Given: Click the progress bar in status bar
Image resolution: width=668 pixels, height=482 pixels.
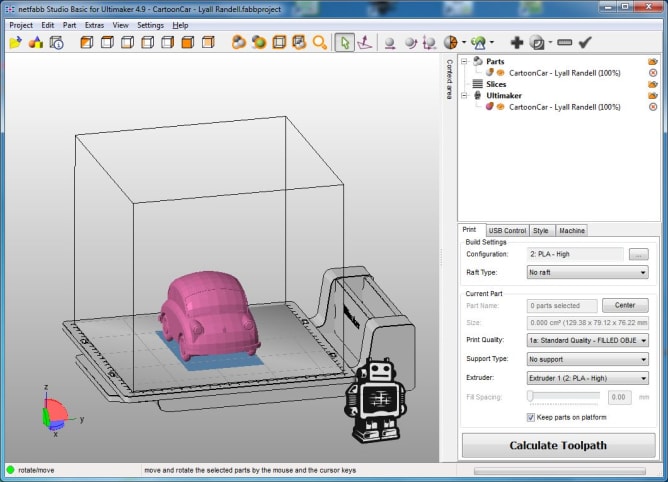Looking at the screenshot, I should tap(559, 471).
